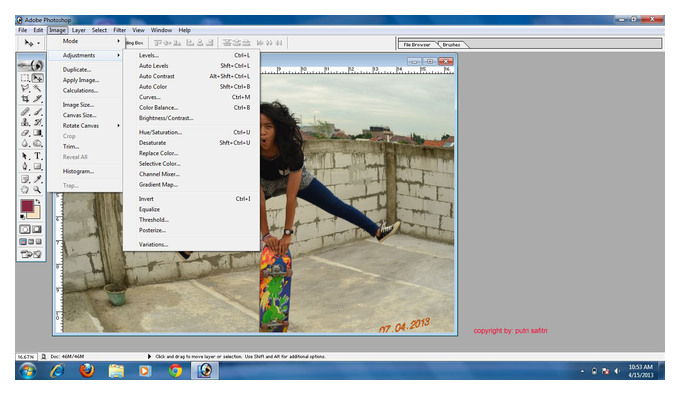The width and height of the screenshot is (680, 395).
Task: Open Windows Media Player from taskbar
Action: pyautogui.click(x=145, y=371)
